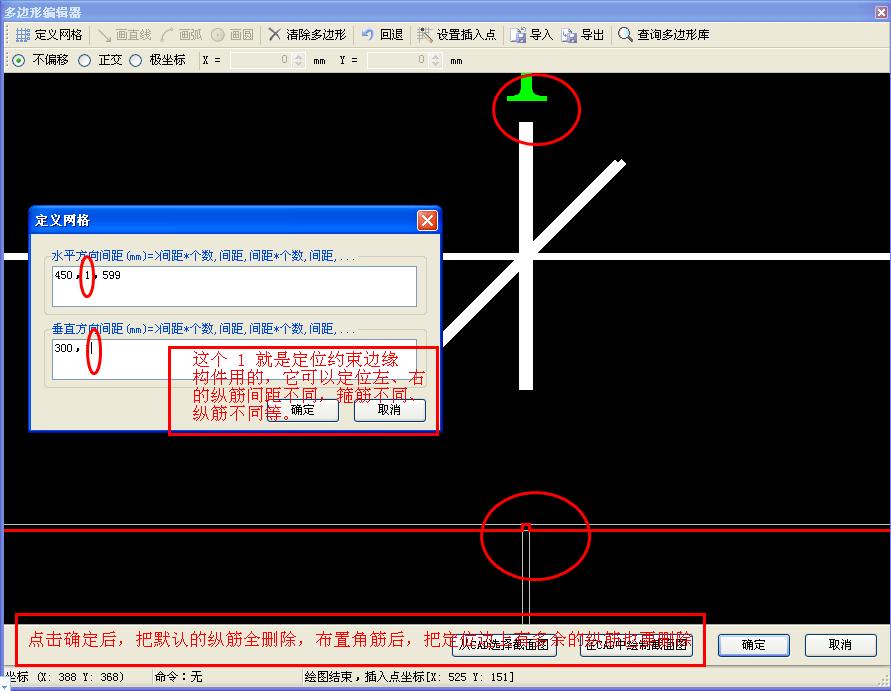
Task: Close the 多边形编辑器 window
Action: pyautogui.click(x=881, y=13)
